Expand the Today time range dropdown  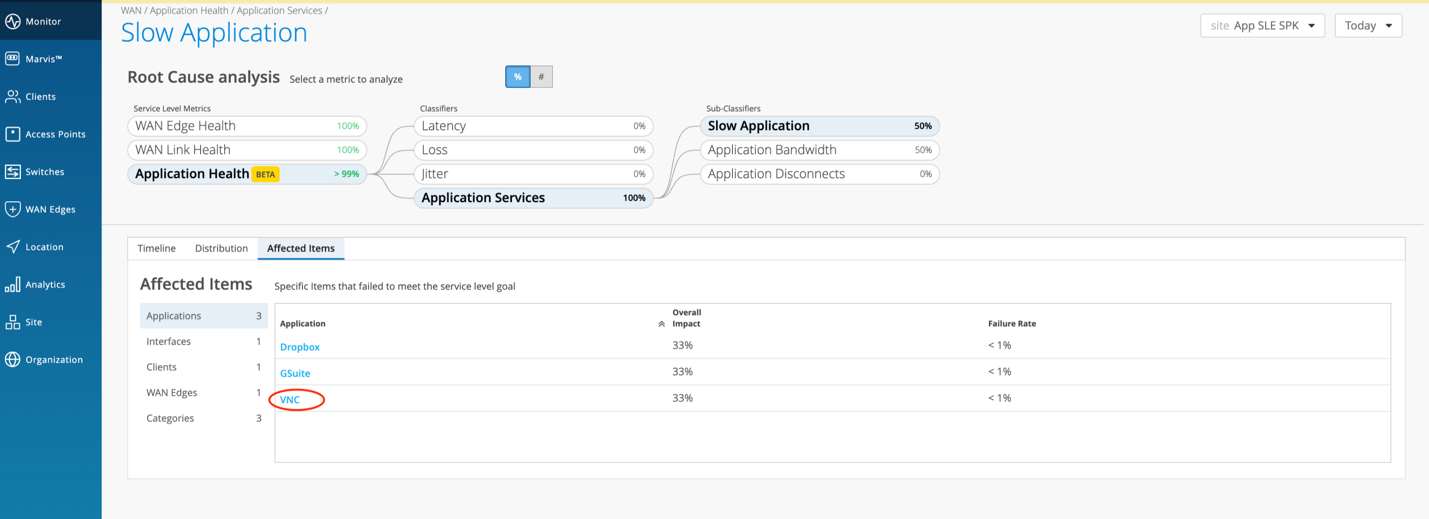coord(1367,26)
